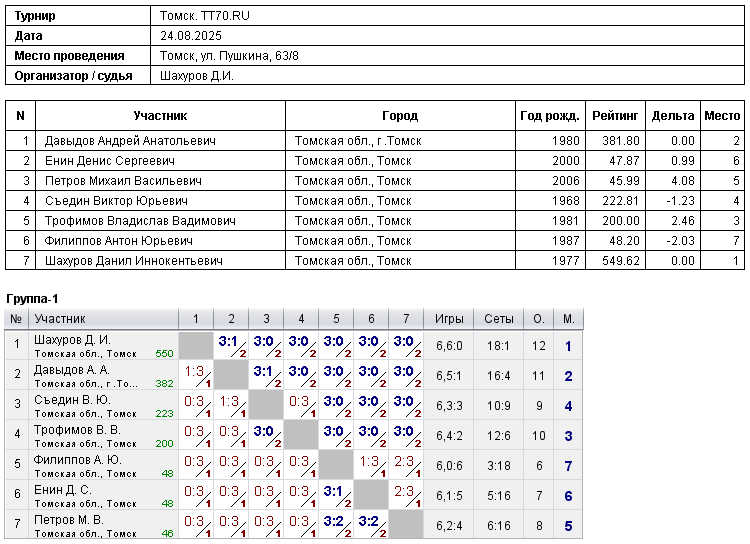Viewport: 750px width, 544px height.
Task: Click the 3:1 score in Енин's row
Action: [334, 491]
